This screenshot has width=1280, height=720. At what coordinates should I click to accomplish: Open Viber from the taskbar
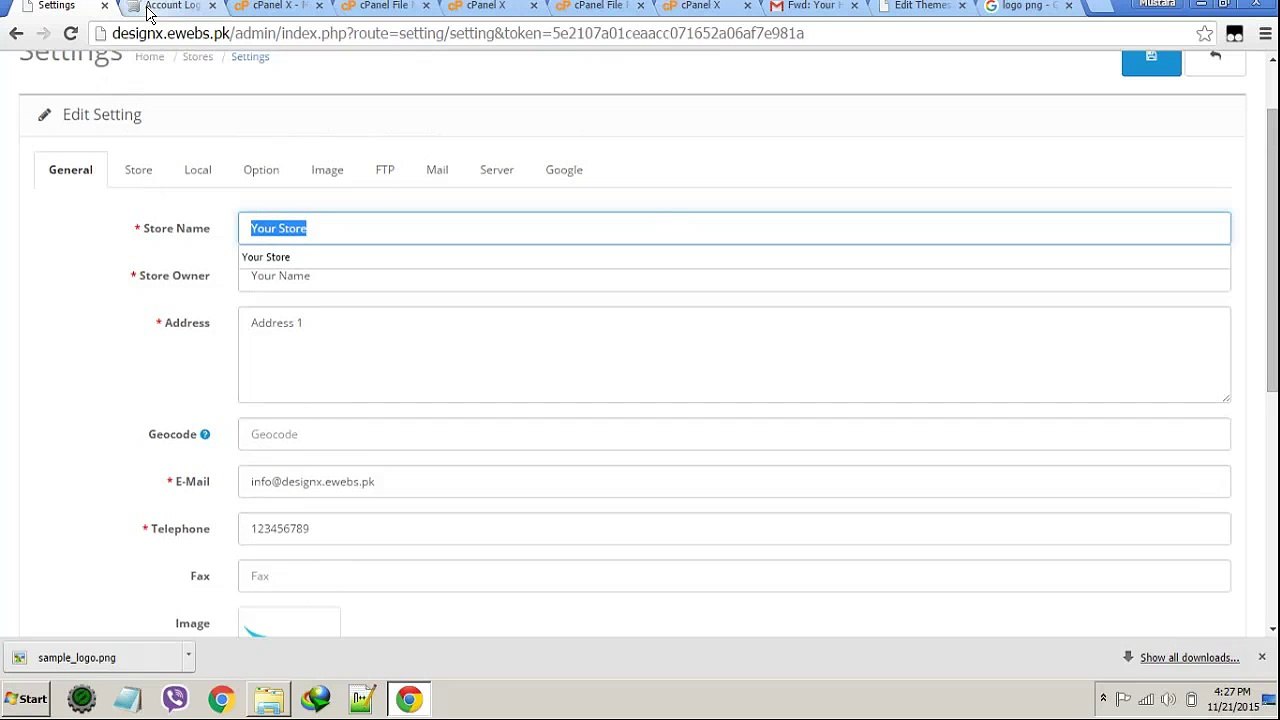(175, 699)
